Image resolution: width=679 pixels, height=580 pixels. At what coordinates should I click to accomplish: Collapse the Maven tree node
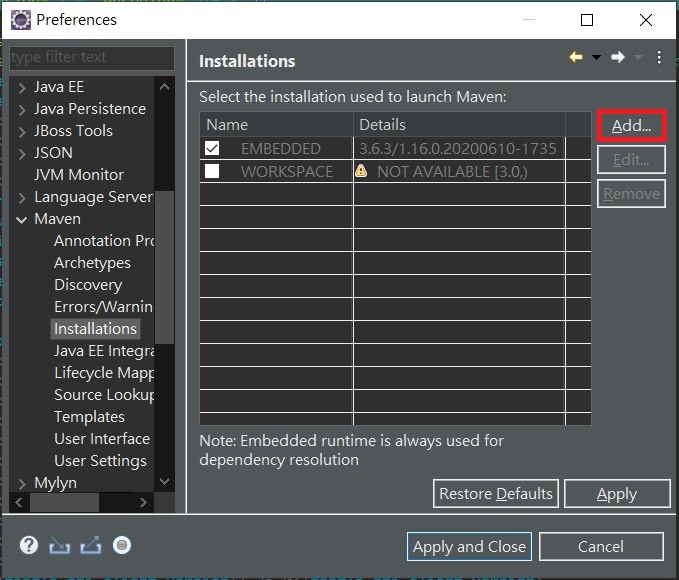(x=22, y=220)
